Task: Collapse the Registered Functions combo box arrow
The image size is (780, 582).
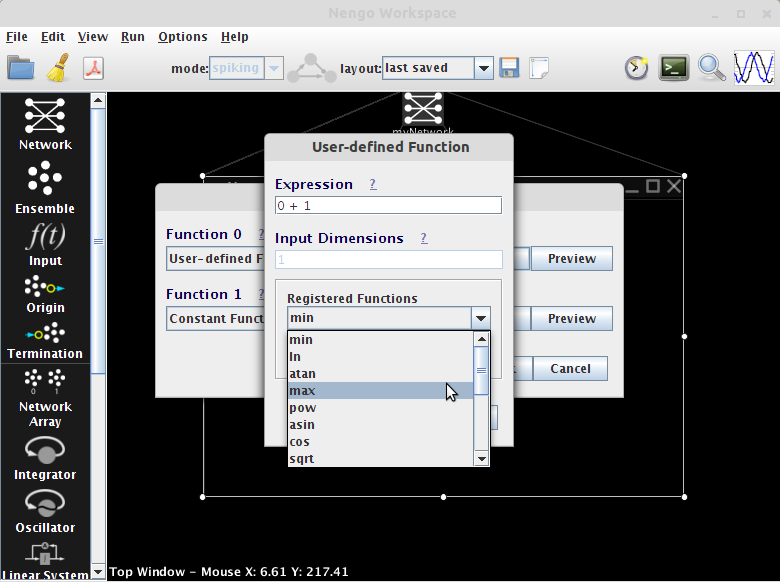Action: click(481, 318)
